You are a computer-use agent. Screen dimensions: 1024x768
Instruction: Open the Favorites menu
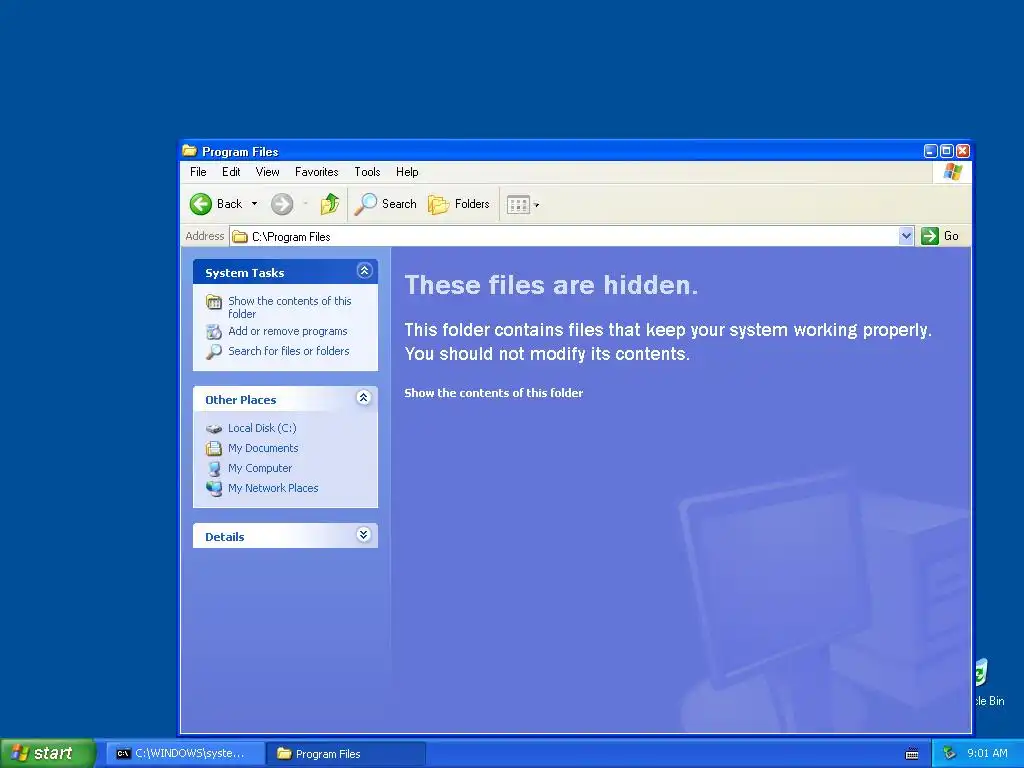(x=317, y=172)
